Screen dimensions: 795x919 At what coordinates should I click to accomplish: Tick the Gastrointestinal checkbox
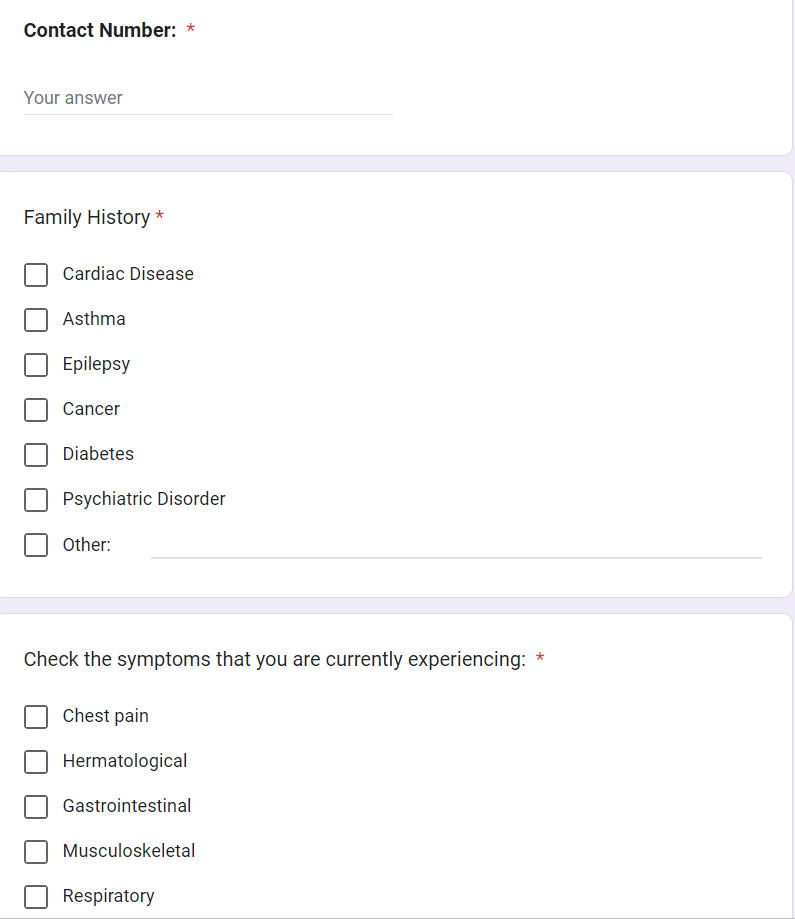[x=36, y=806]
